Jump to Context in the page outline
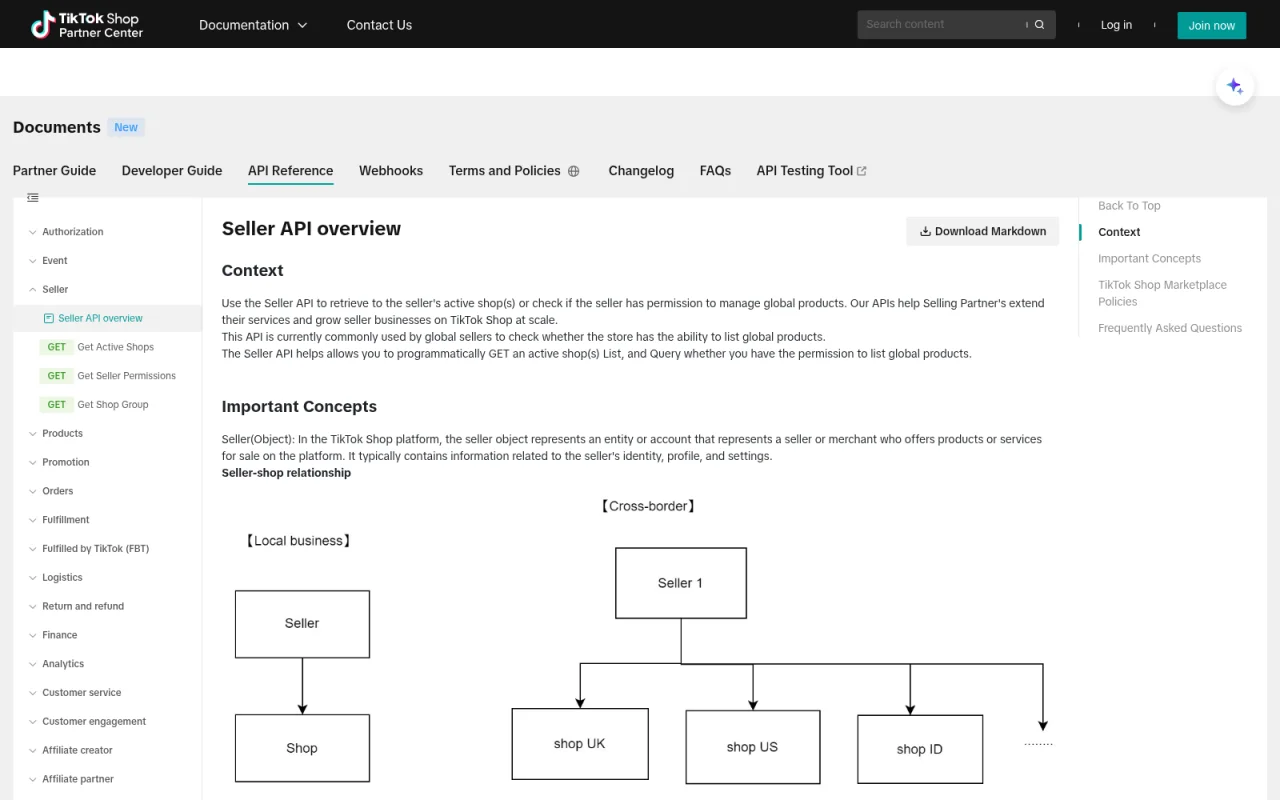The width and height of the screenshot is (1280, 800). 1119,232
